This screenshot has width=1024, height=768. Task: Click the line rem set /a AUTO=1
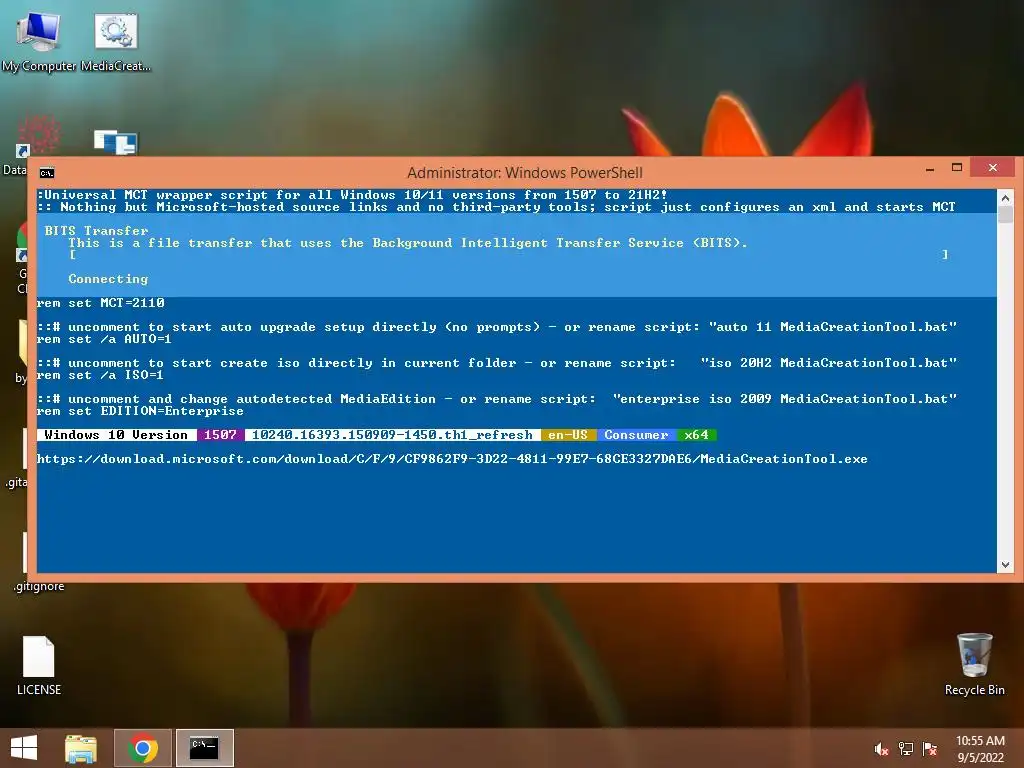[x=104, y=339]
